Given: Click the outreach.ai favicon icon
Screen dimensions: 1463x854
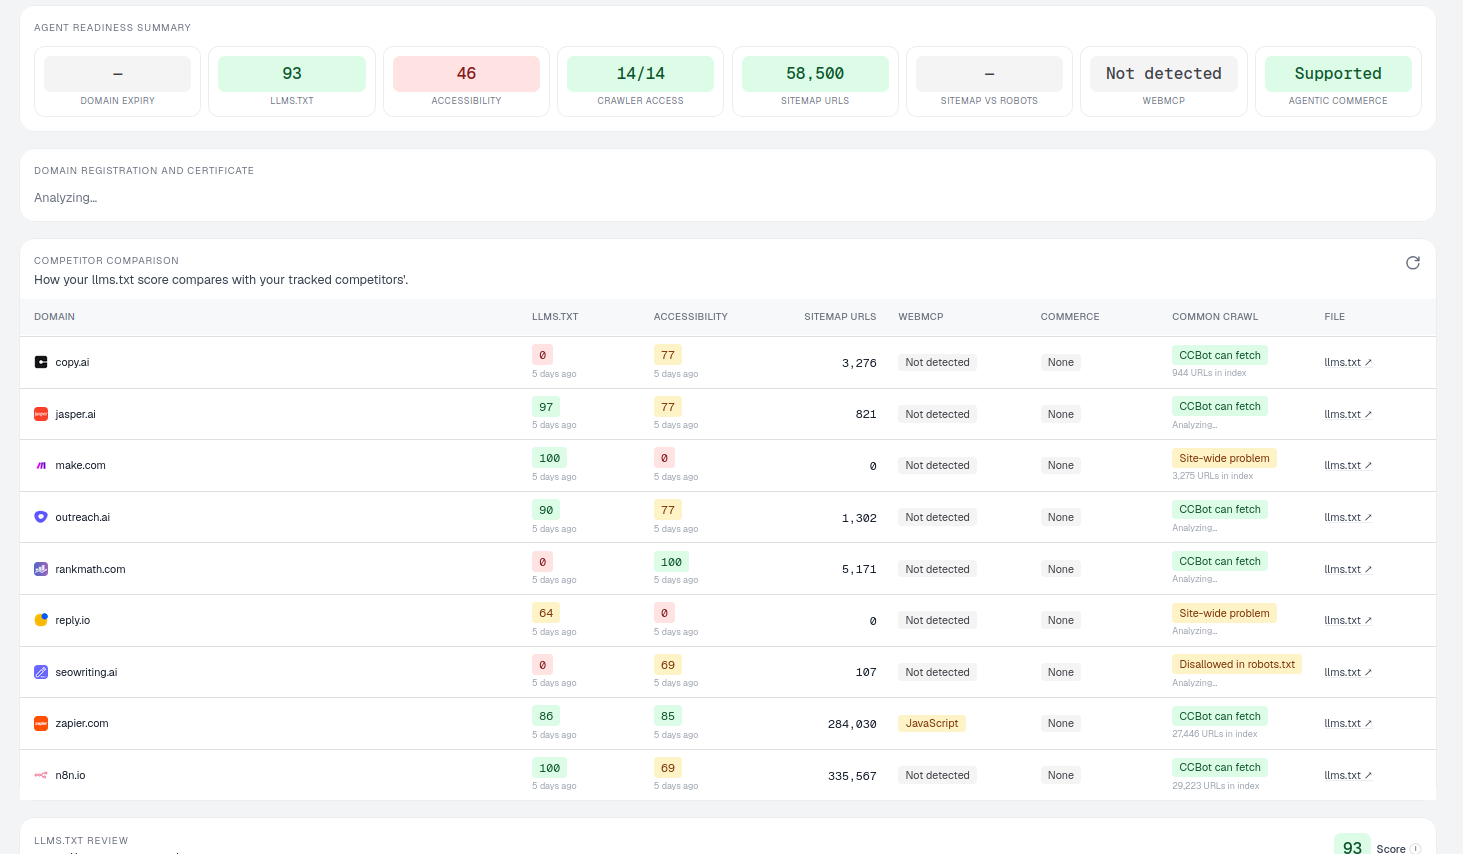Looking at the screenshot, I should (41, 517).
